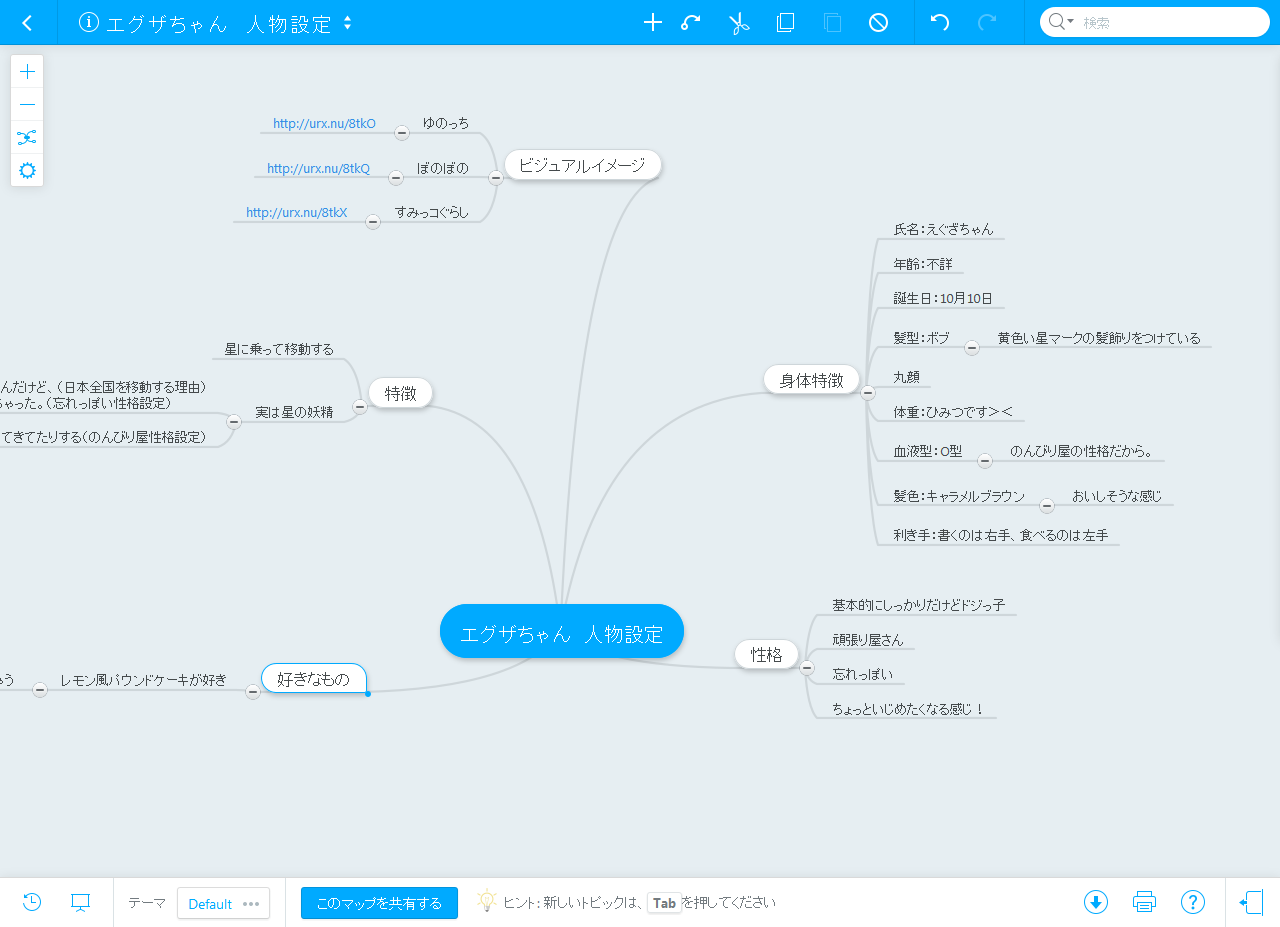Collapse the 血液型：O型 node
The width and height of the screenshot is (1280, 927).
[x=985, y=461]
